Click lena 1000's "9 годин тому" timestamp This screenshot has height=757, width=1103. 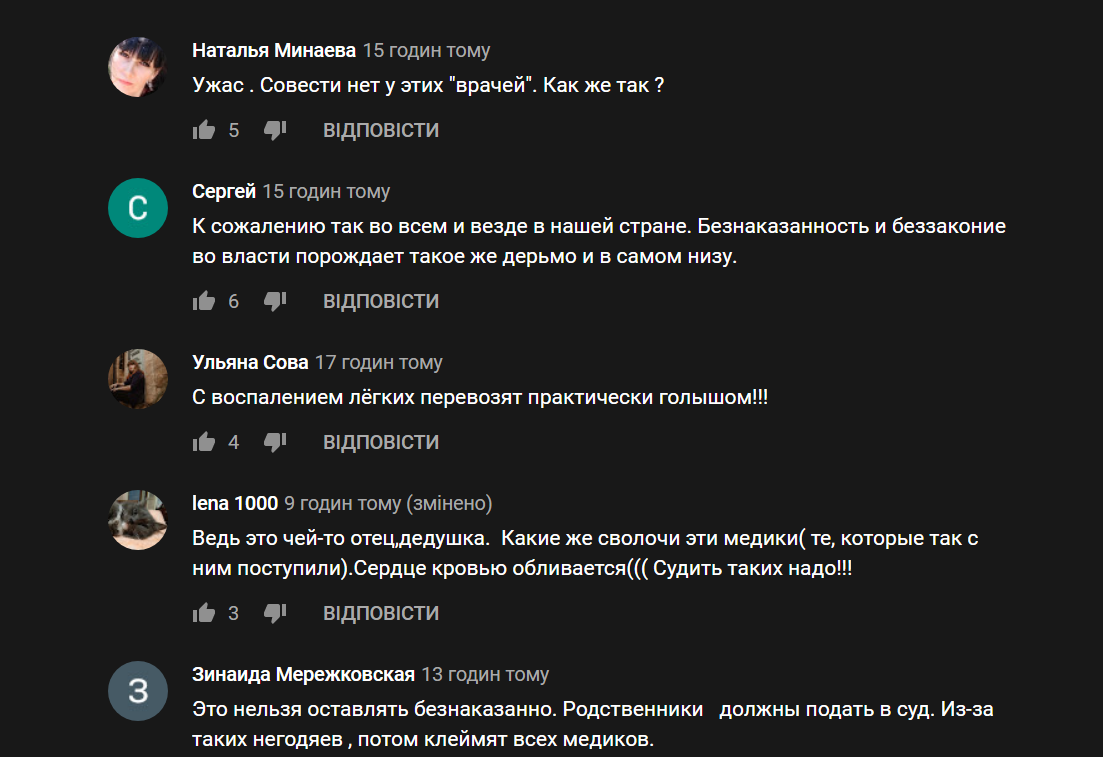point(342,504)
